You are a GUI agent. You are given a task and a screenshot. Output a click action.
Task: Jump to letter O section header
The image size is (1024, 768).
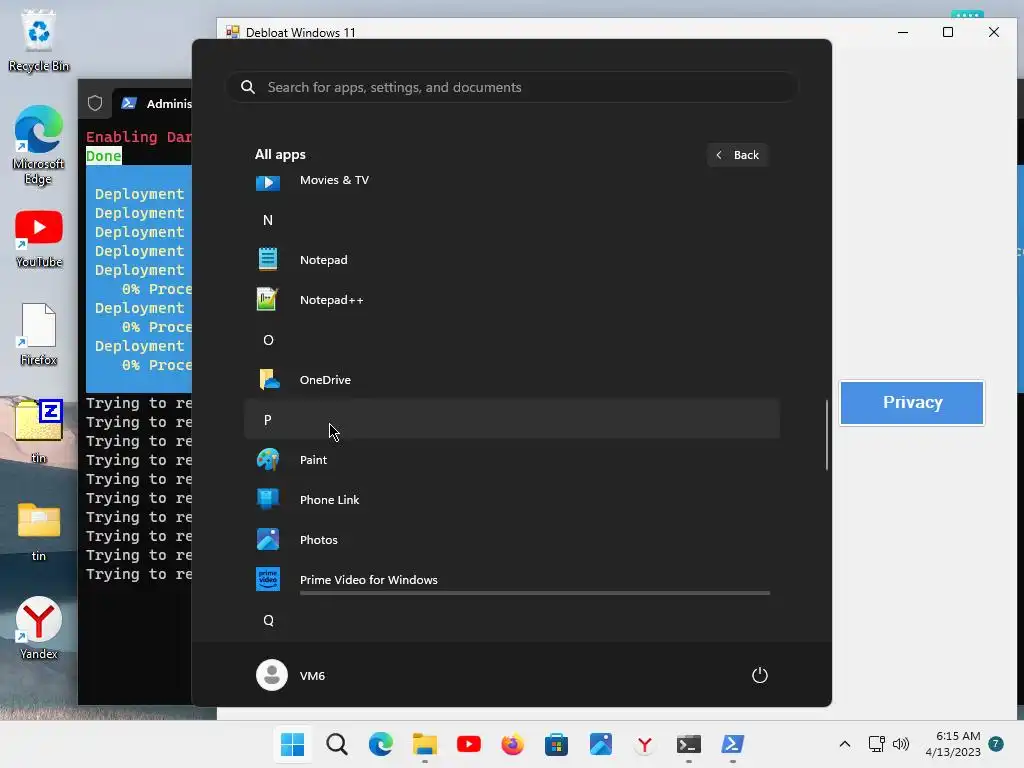(268, 340)
